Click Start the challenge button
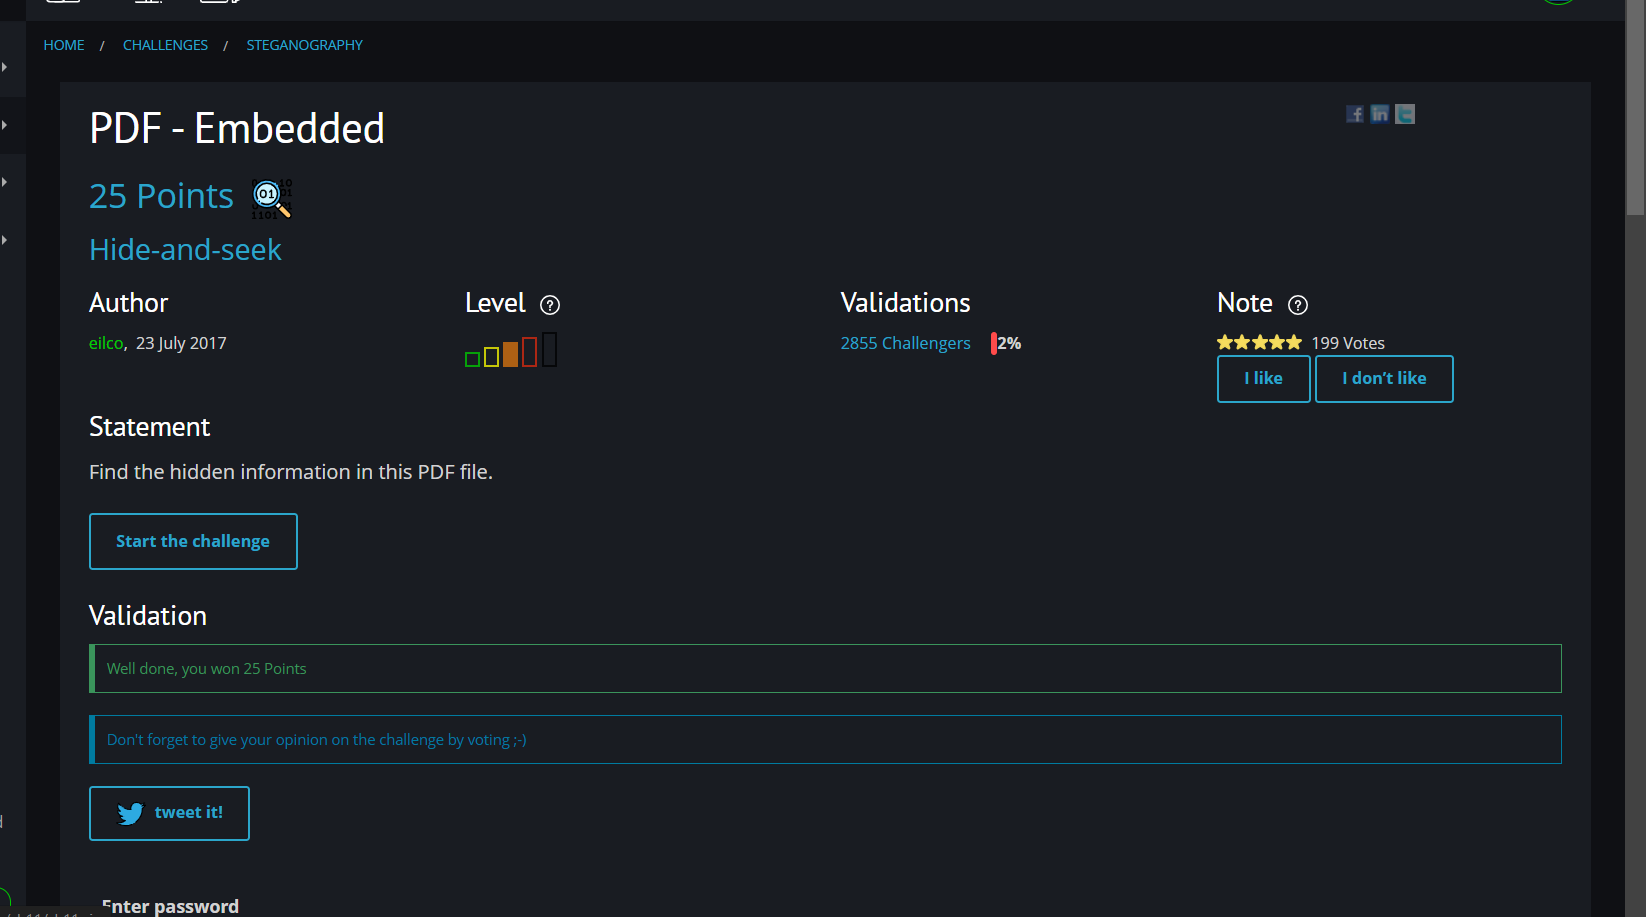The image size is (1646, 917). click(x=193, y=541)
